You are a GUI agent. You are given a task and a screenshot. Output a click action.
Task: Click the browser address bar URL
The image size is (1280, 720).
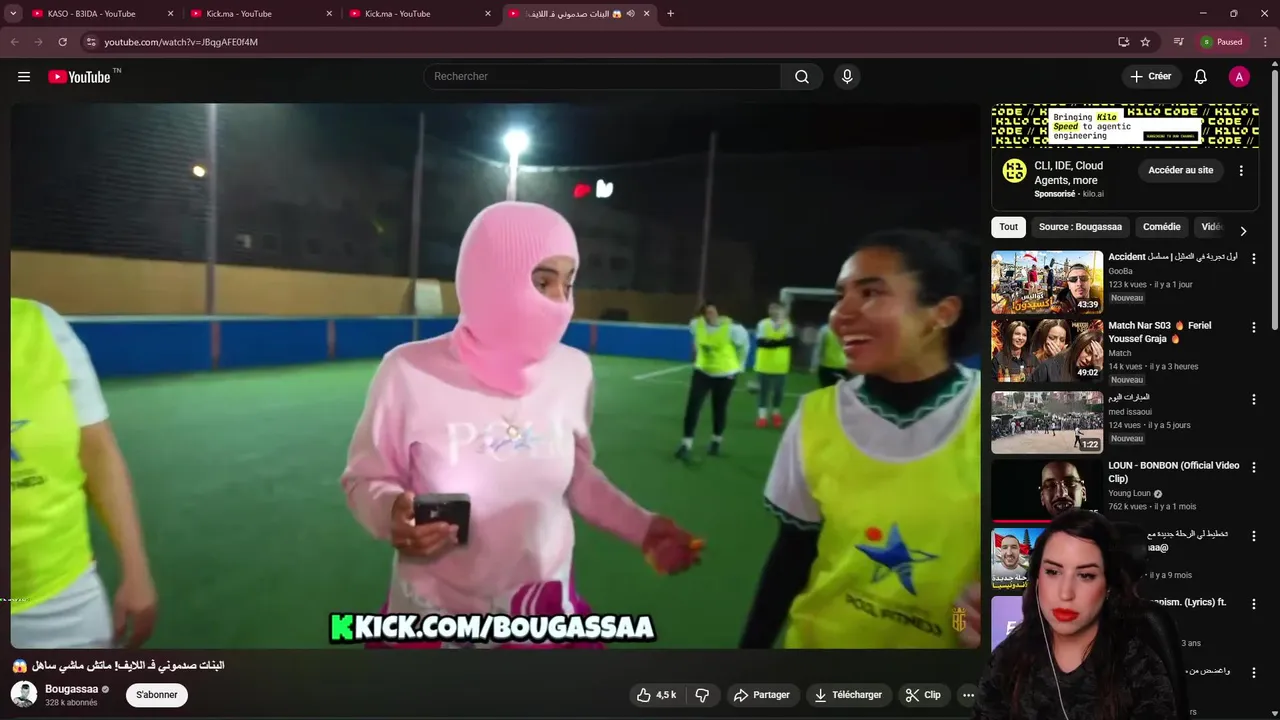coord(181,42)
